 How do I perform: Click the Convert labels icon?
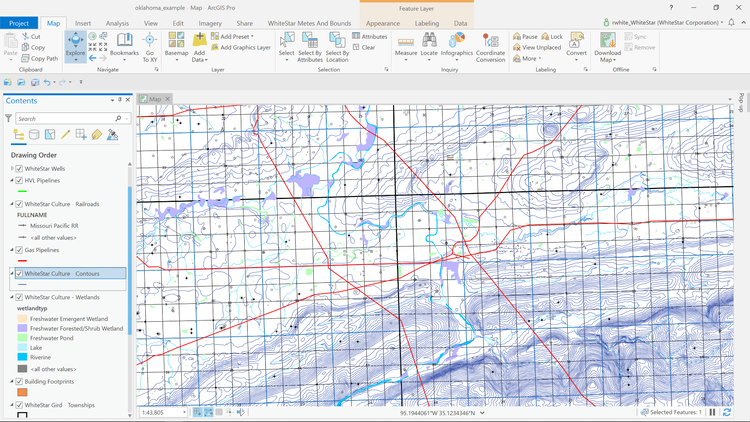pyautogui.click(x=576, y=40)
